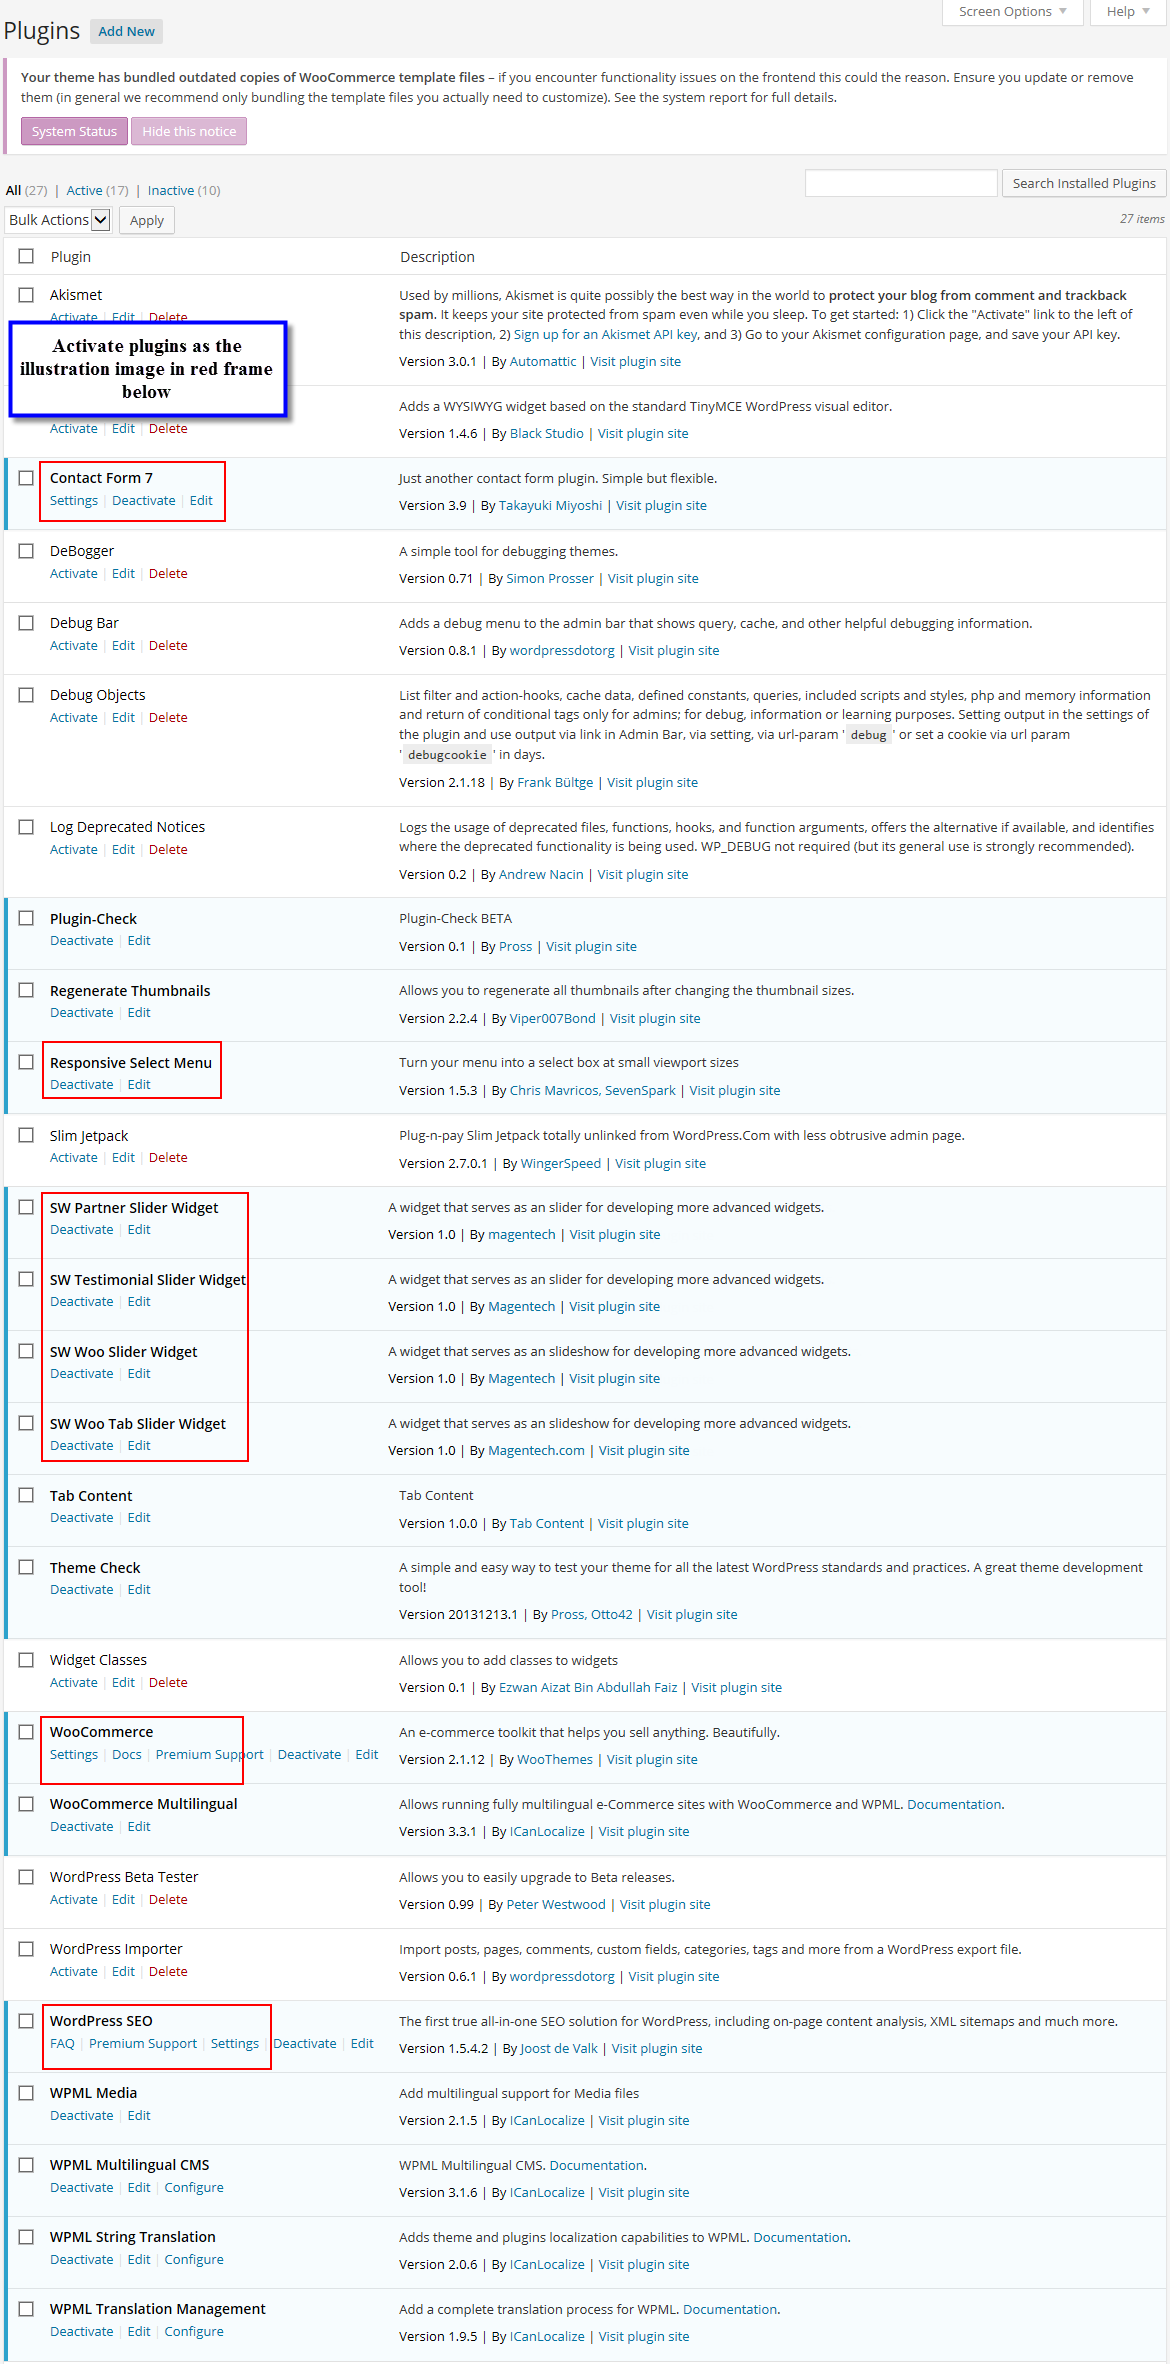
Task: Click the Description column header
Action: click(x=437, y=257)
